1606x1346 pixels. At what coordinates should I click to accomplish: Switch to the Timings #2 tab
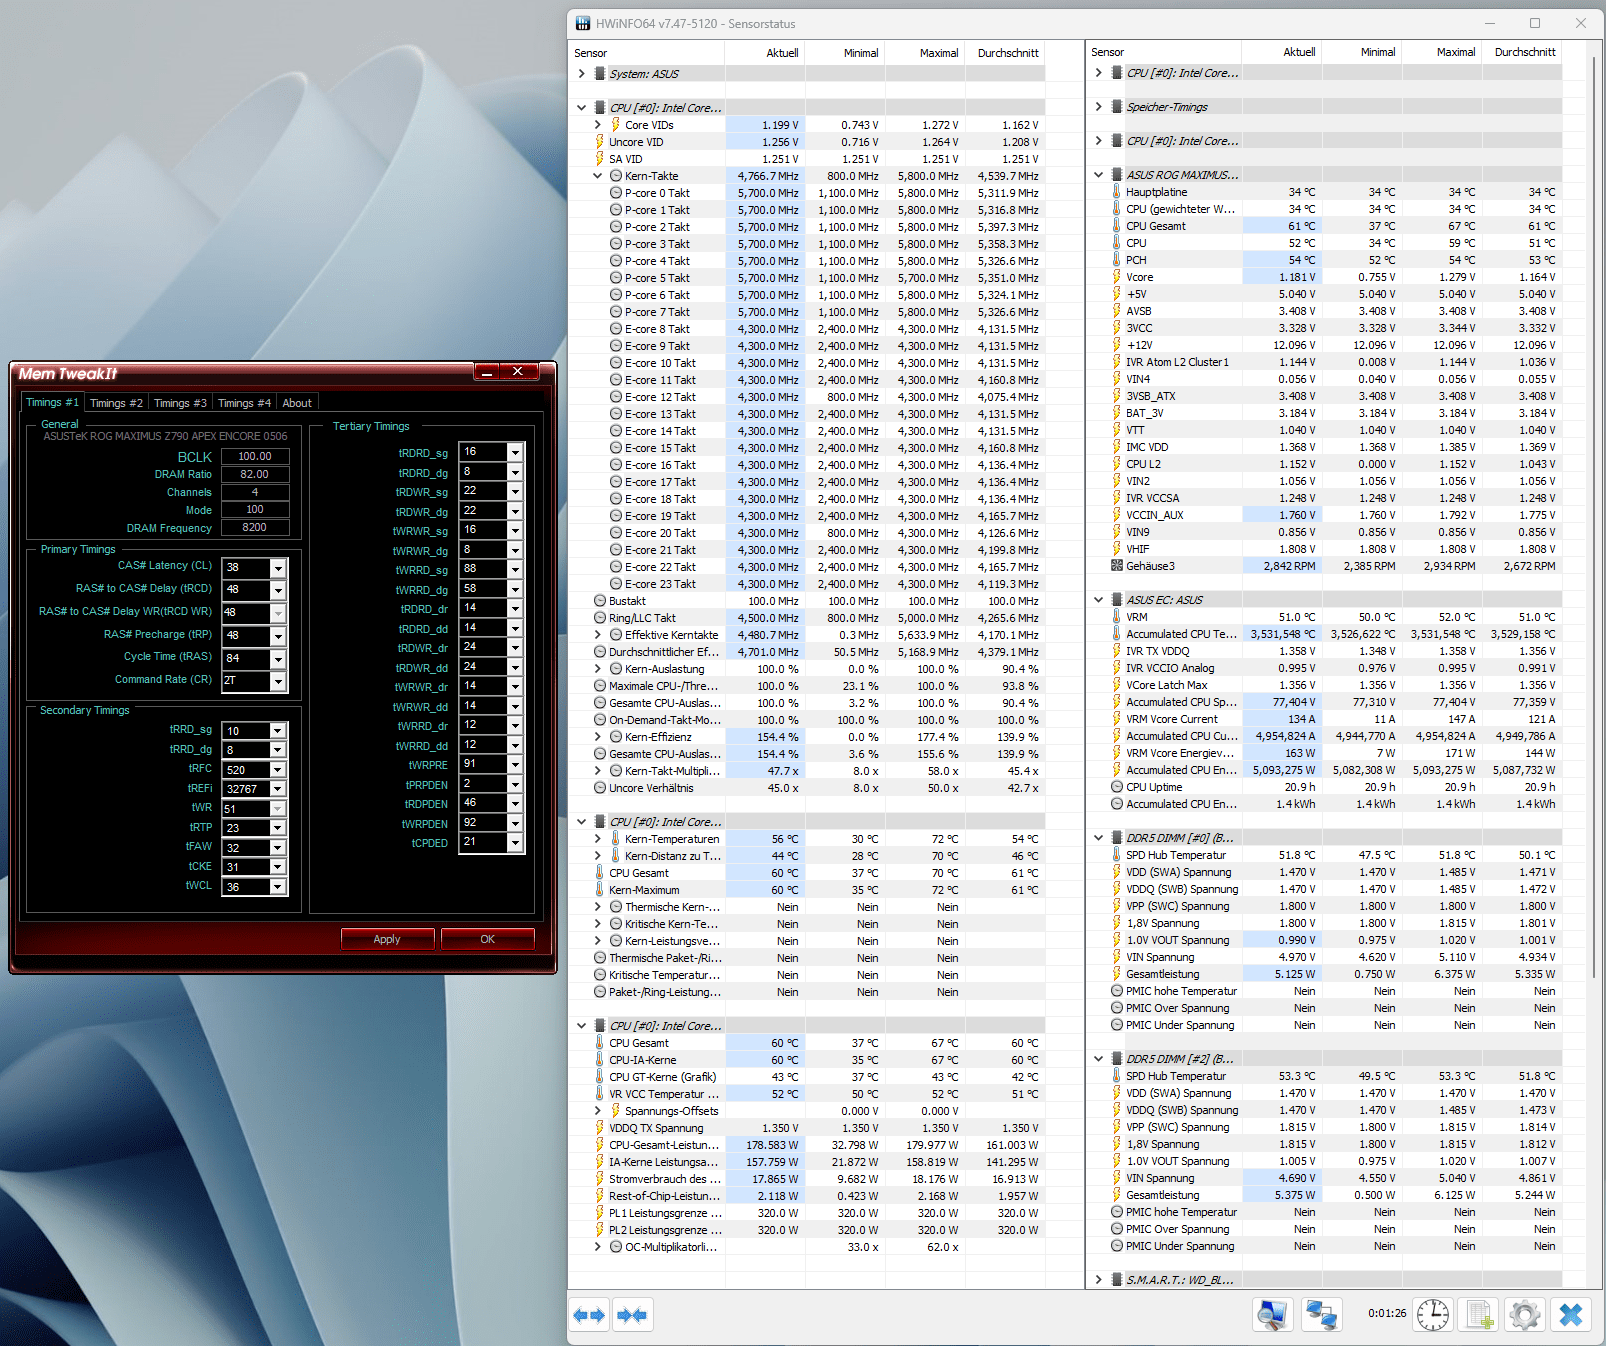point(116,403)
